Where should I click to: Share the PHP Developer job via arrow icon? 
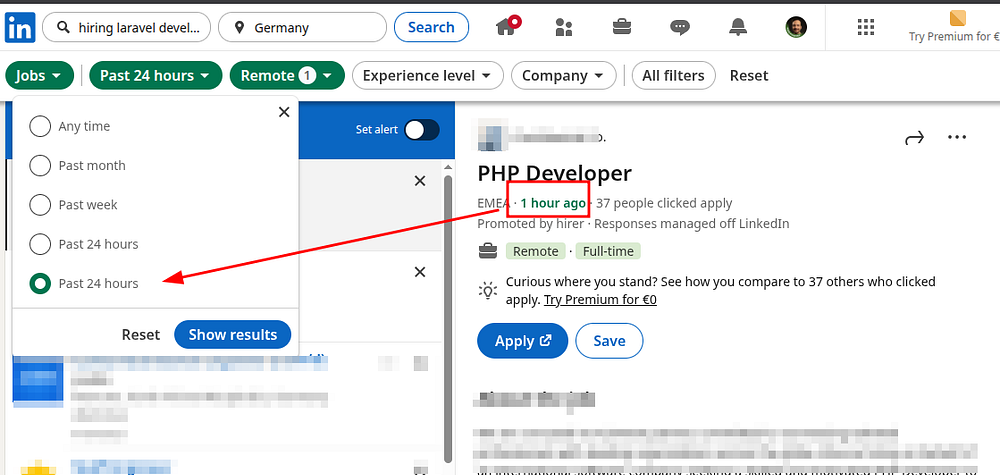915,138
